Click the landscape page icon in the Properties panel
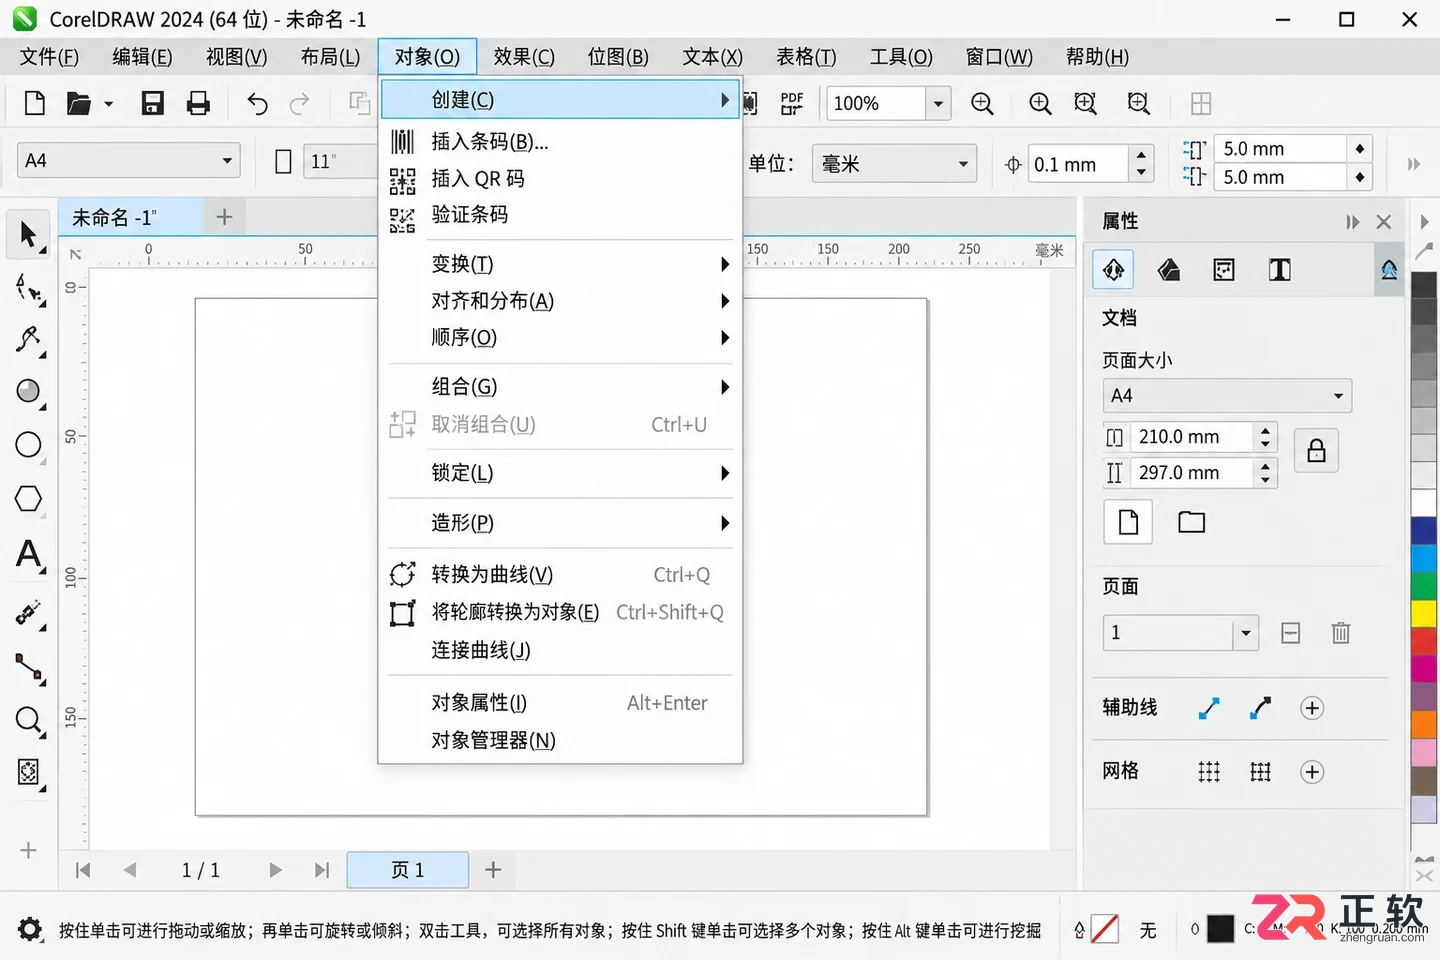1440x960 pixels. click(1191, 522)
